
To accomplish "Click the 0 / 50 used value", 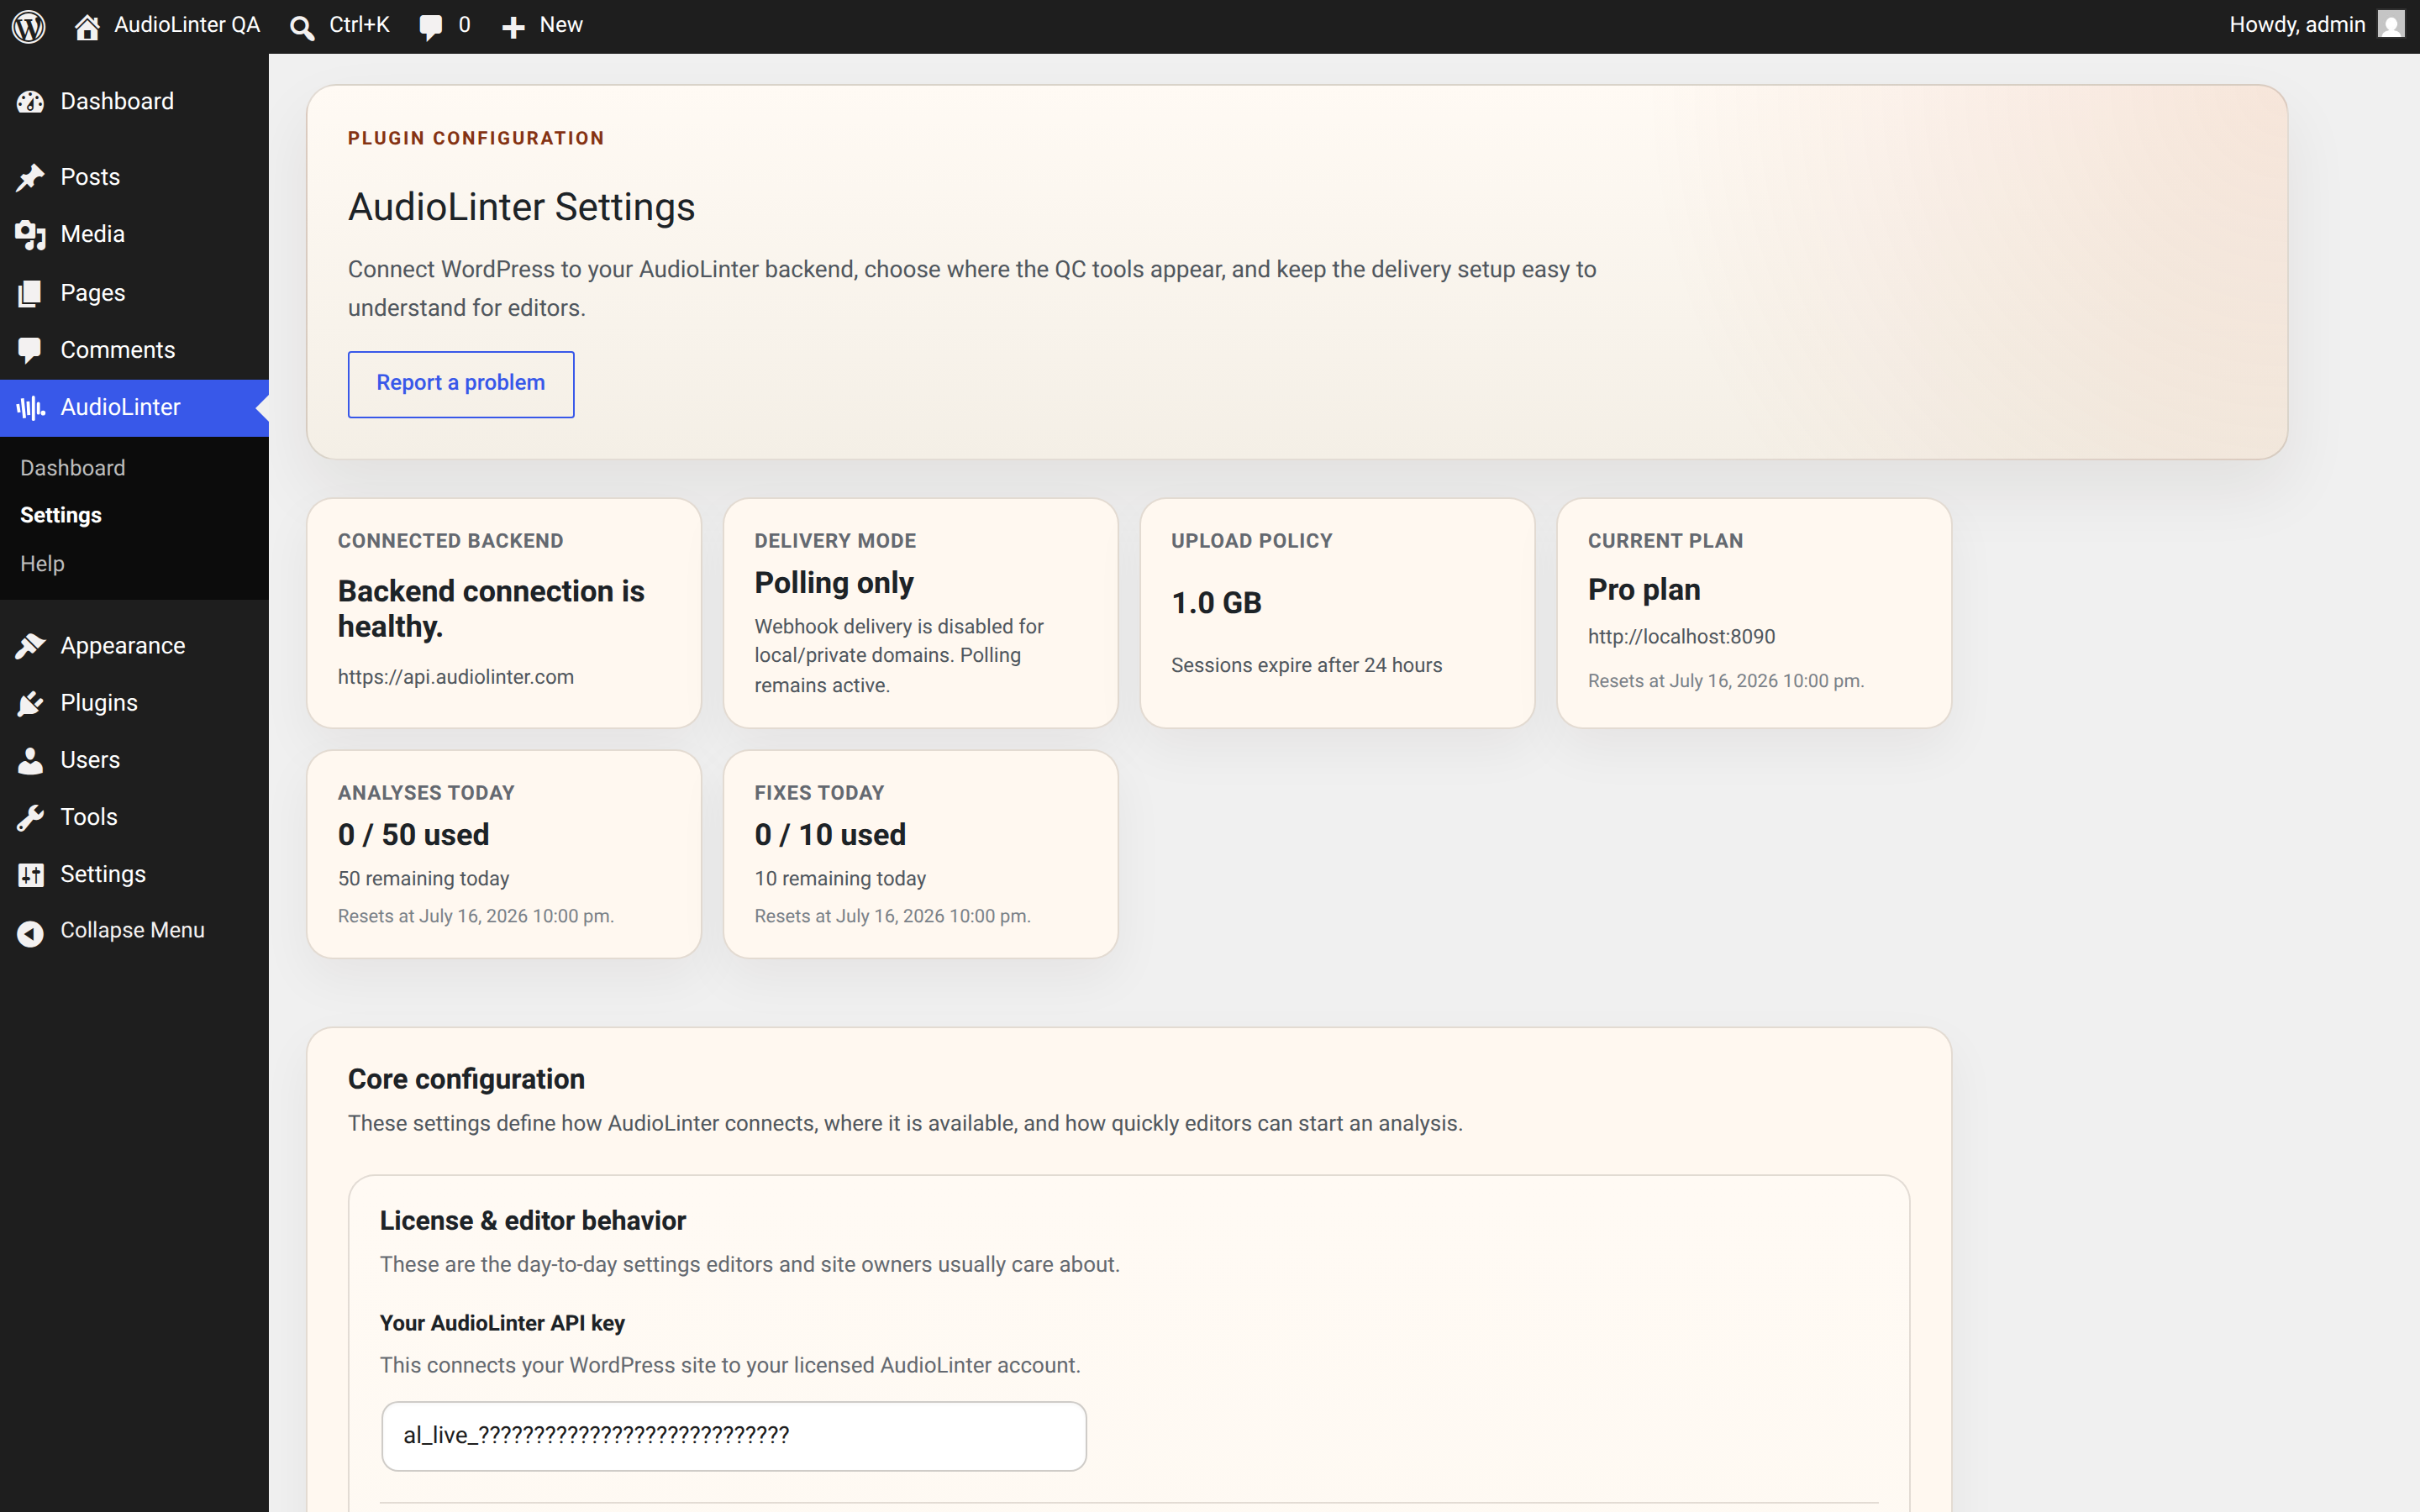I will (414, 835).
